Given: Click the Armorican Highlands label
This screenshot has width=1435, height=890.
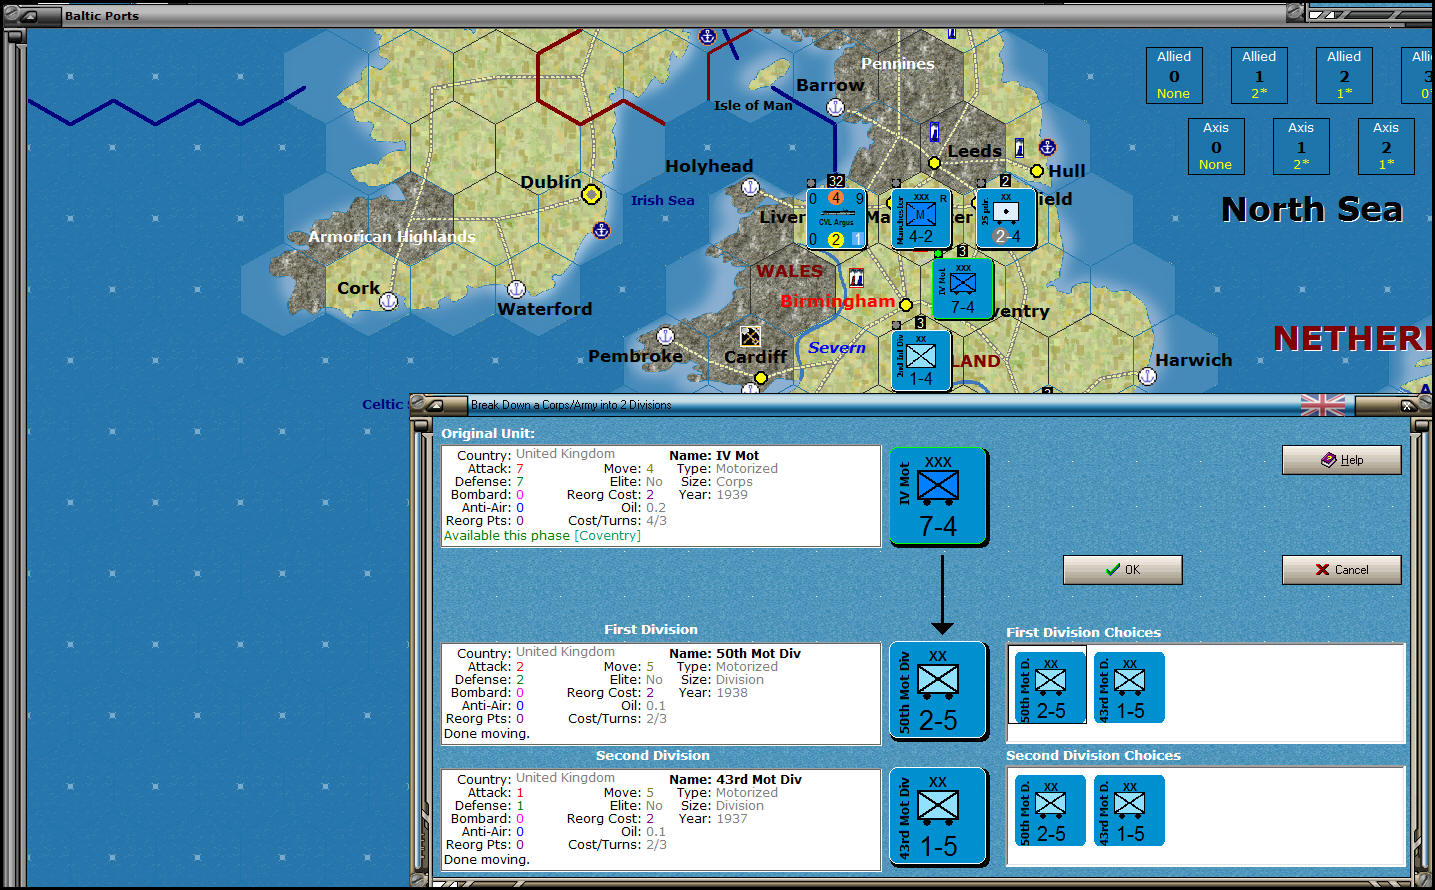Looking at the screenshot, I should (x=392, y=237).
